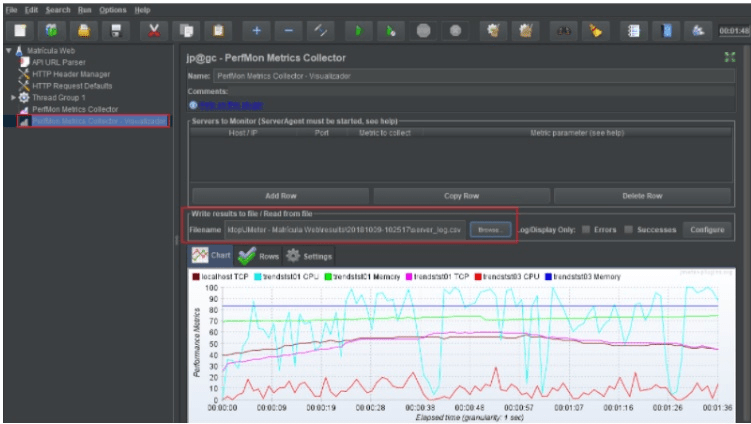Enable the Errors only checkbox
This screenshot has height=424, width=751.
click(586, 230)
